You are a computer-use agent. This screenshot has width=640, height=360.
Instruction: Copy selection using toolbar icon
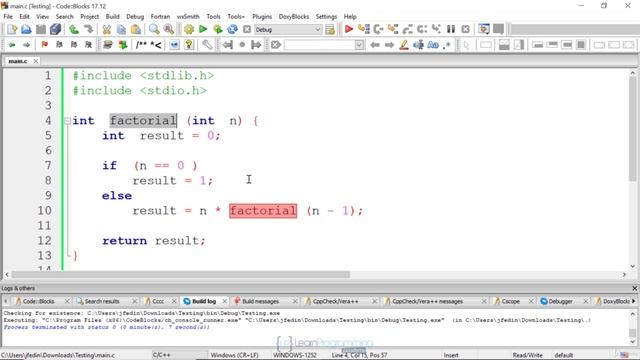tap(121, 29)
